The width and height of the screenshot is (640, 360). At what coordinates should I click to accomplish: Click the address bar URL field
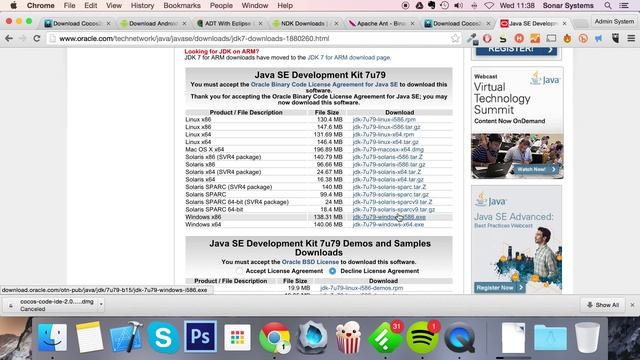click(x=253, y=38)
